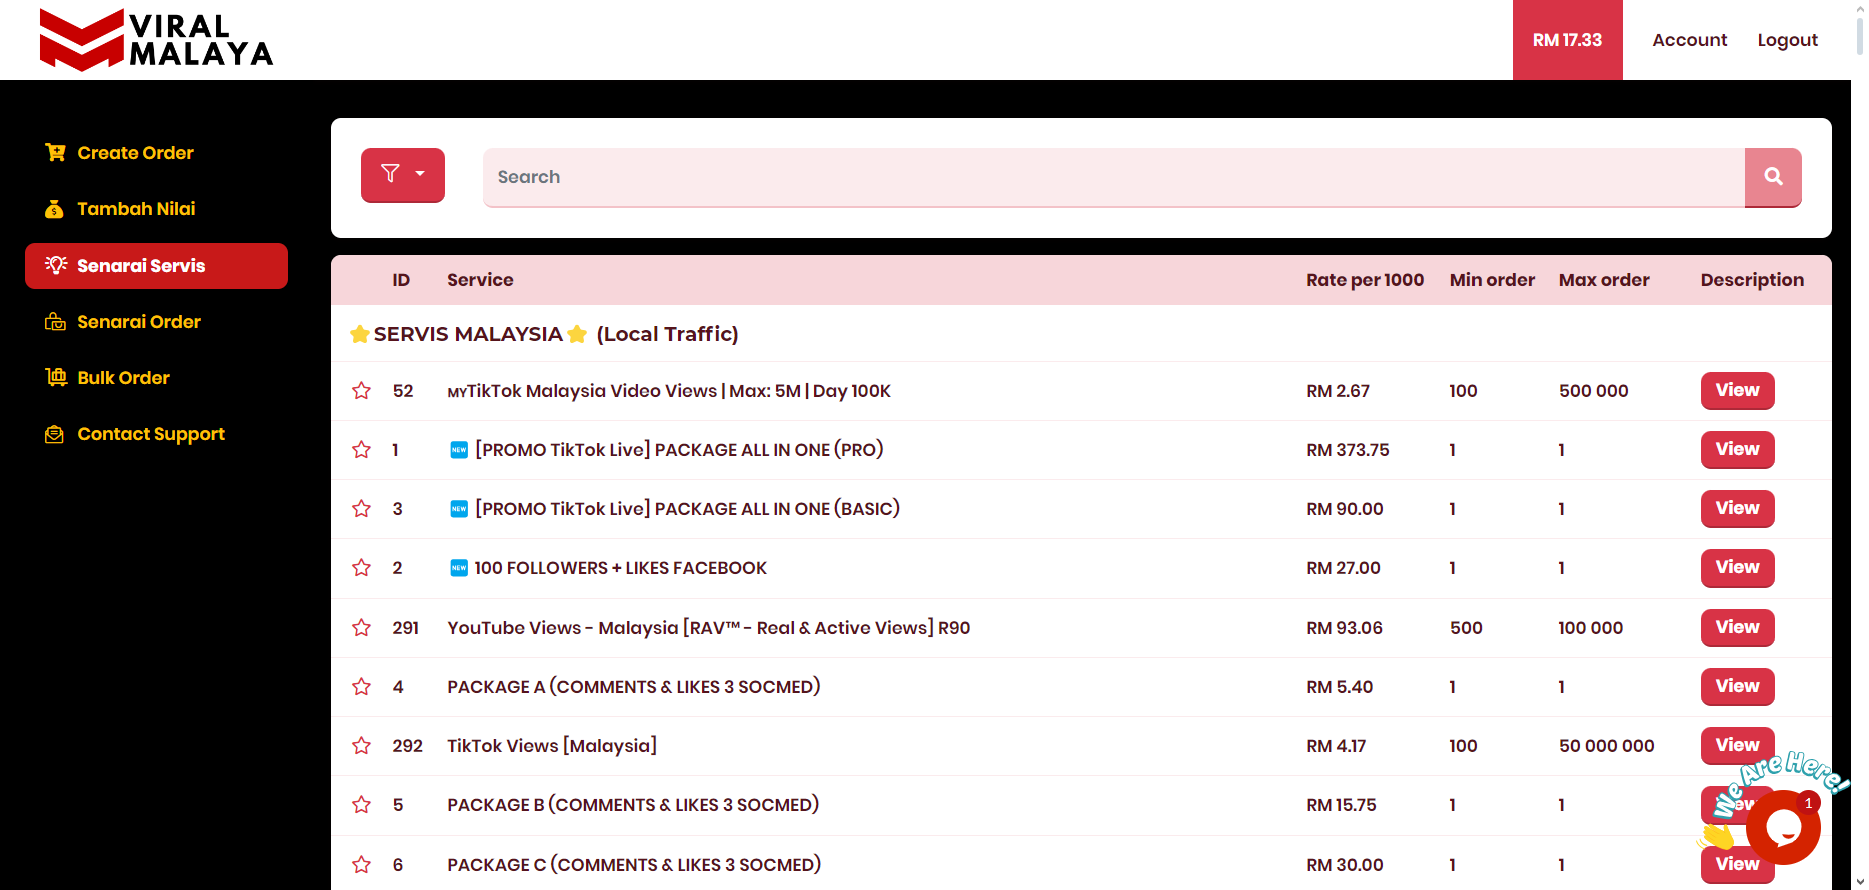This screenshot has width=1869, height=890.
Task: View description of PACKAGE A
Action: [1737, 687]
